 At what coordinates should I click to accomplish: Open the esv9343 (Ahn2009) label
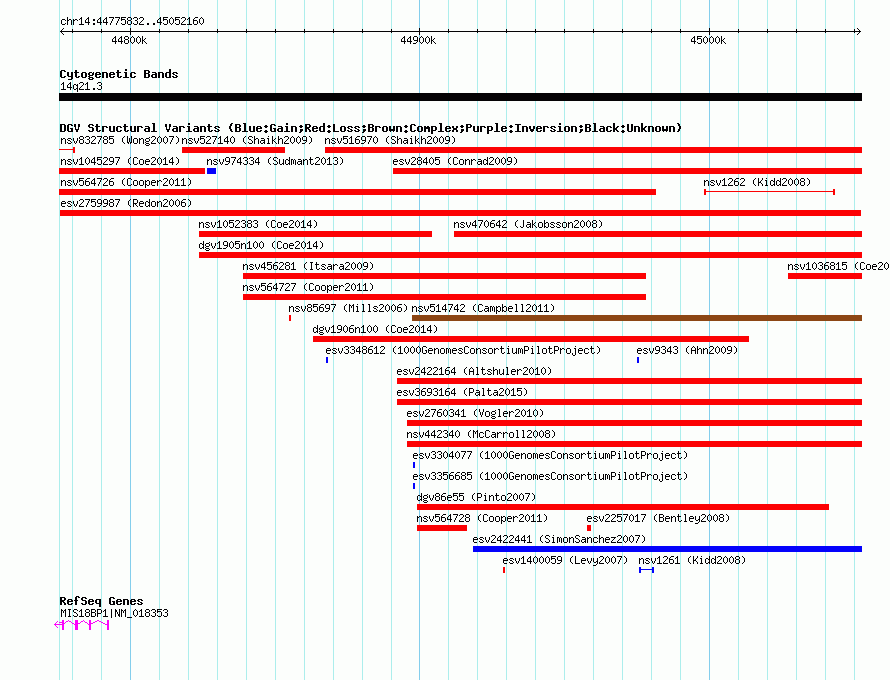click(687, 350)
